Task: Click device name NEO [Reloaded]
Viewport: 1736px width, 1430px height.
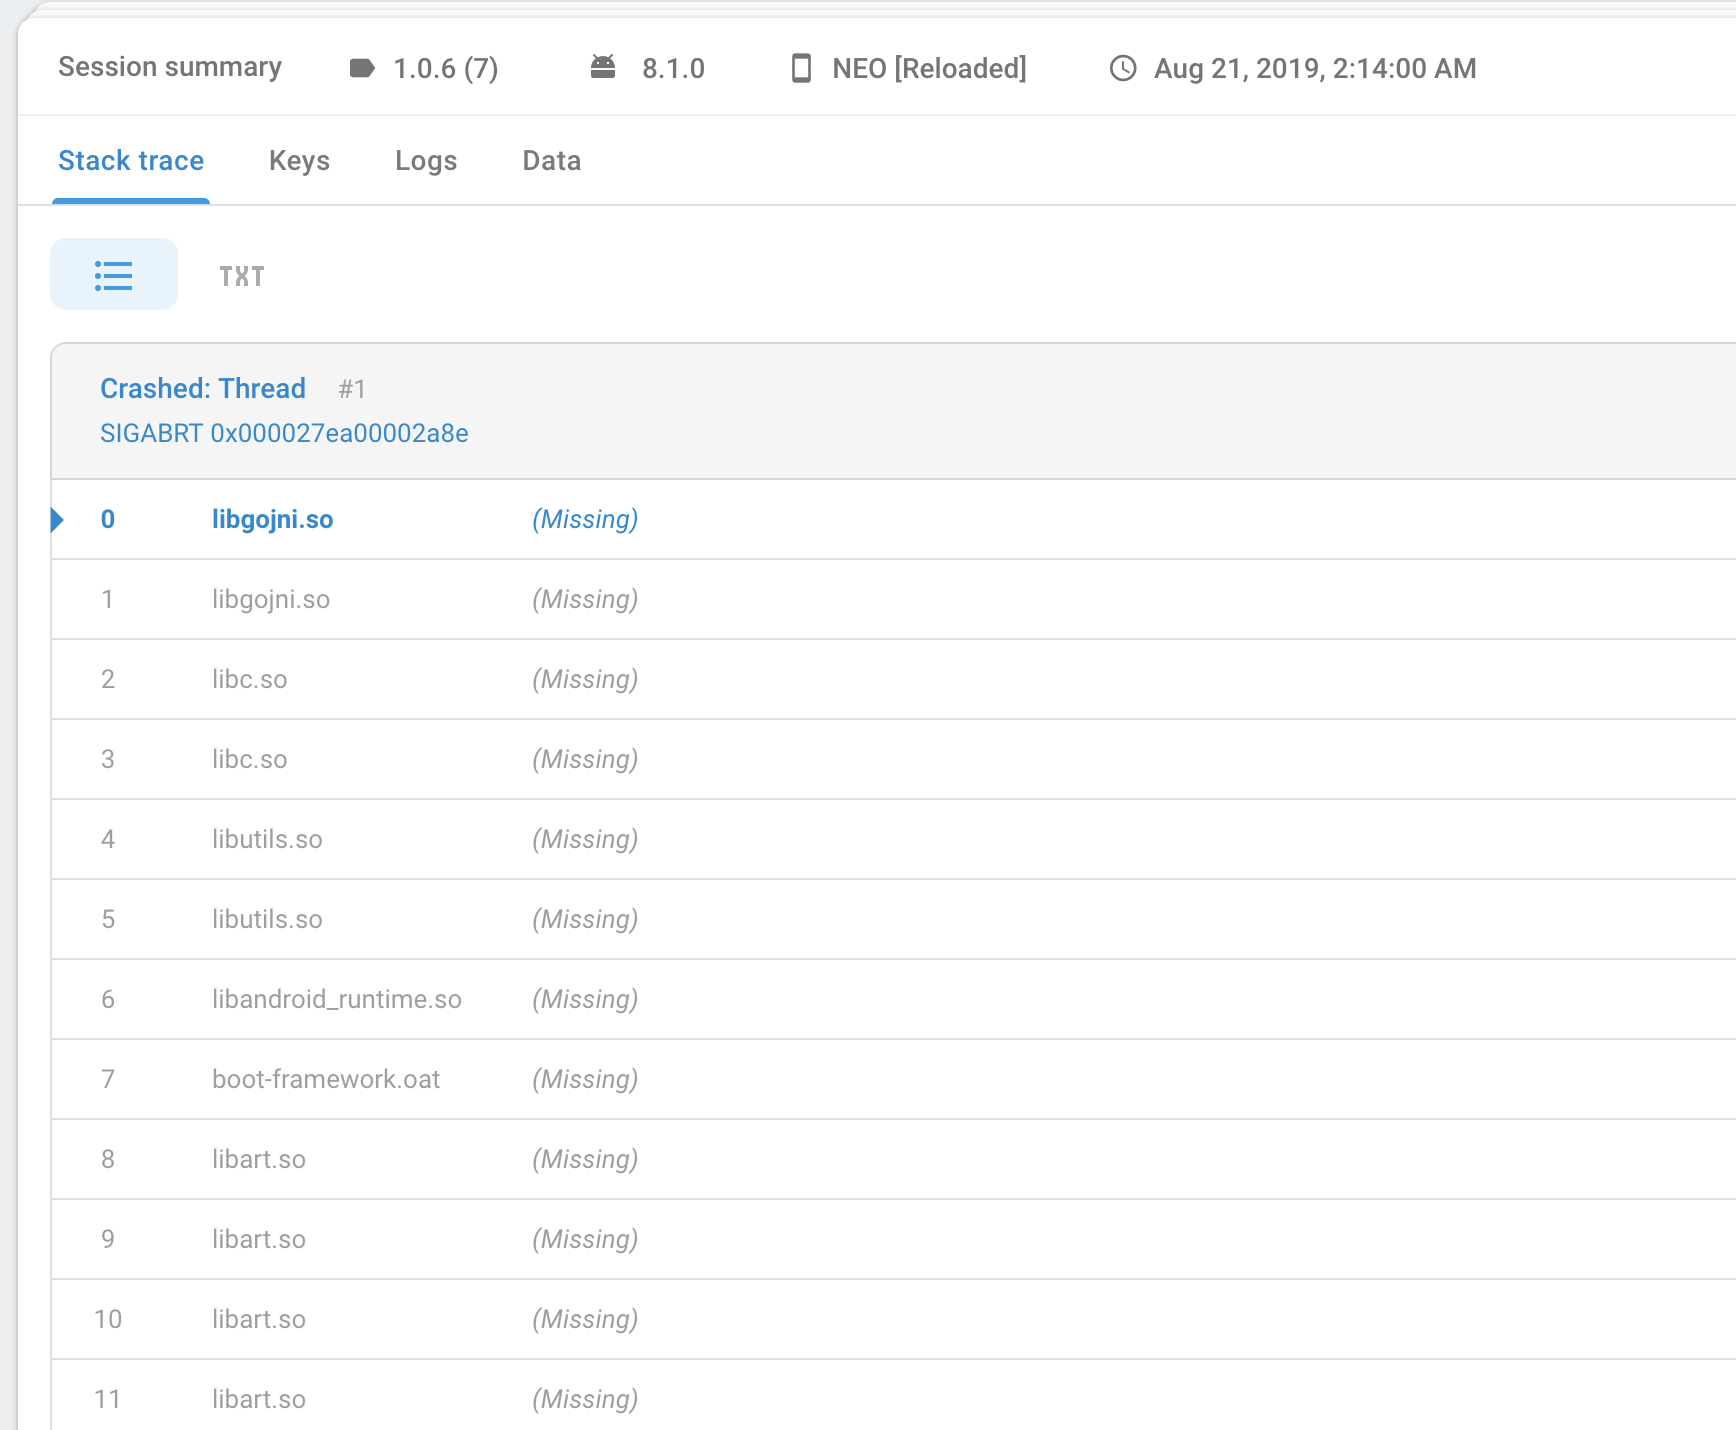Action: pos(929,68)
